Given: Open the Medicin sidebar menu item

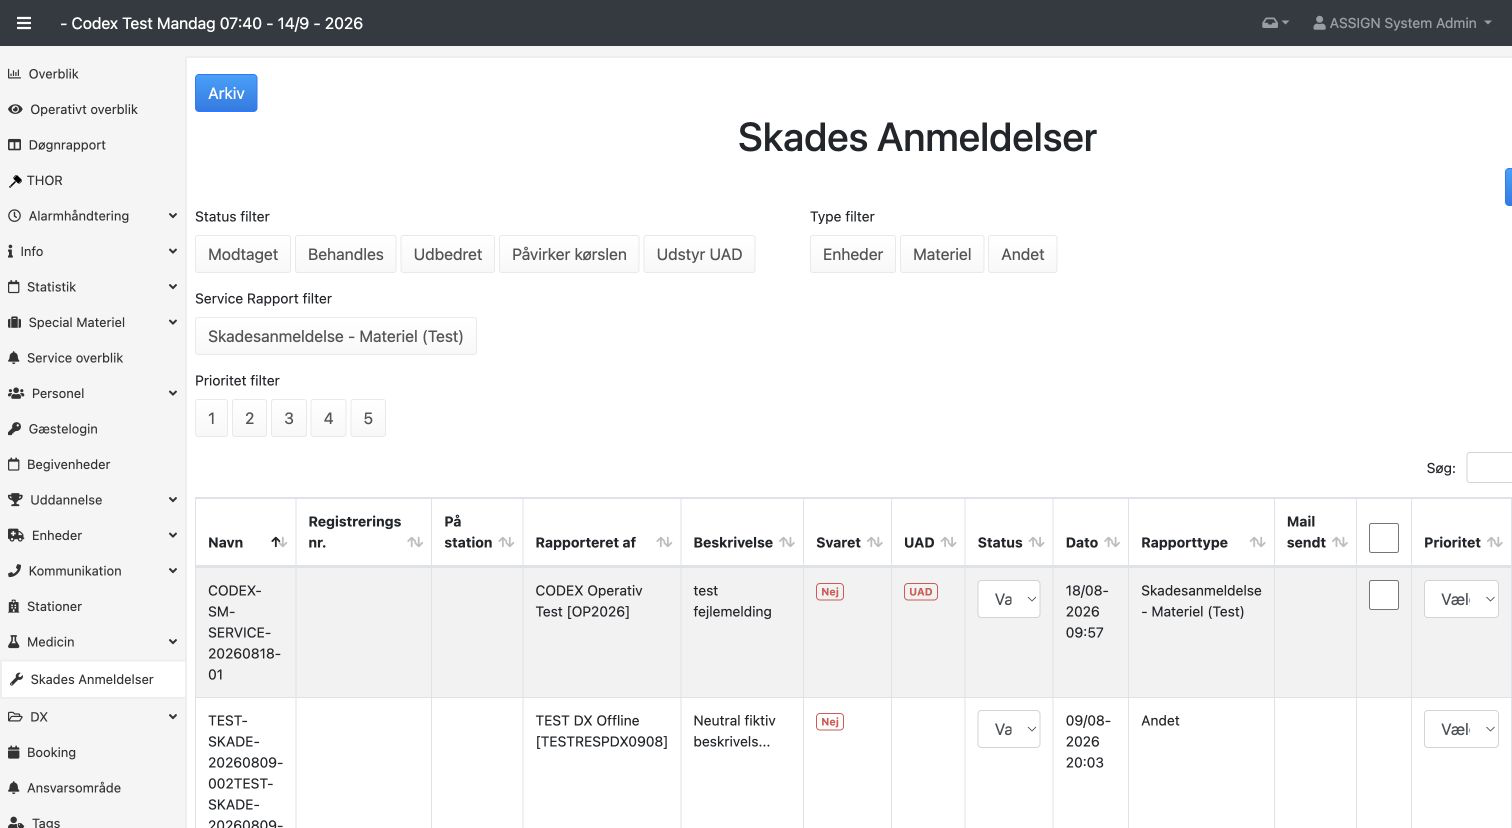Looking at the screenshot, I should tap(92, 642).
